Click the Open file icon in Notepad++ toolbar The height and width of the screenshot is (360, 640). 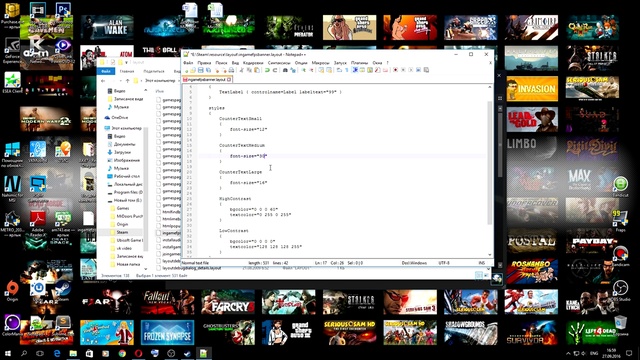(x=193, y=70)
